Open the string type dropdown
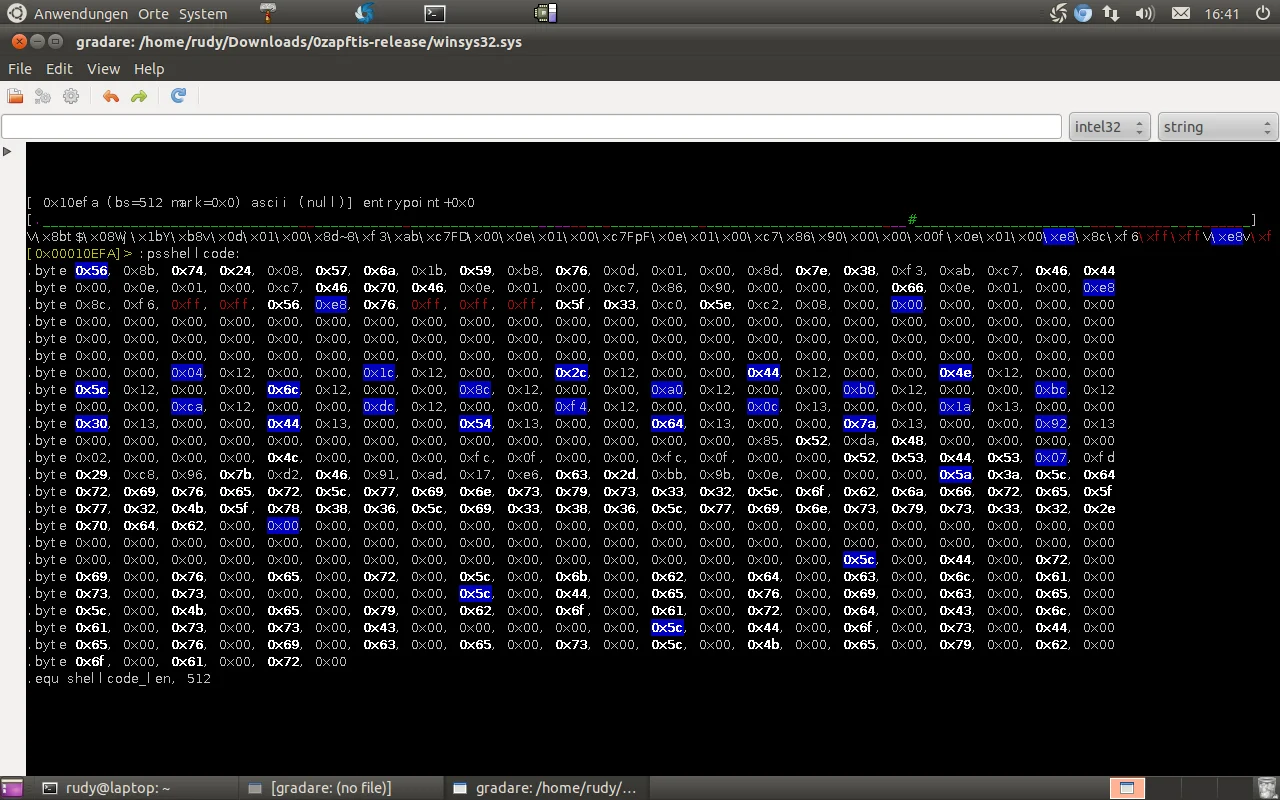This screenshot has width=1280, height=800. (1218, 127)
